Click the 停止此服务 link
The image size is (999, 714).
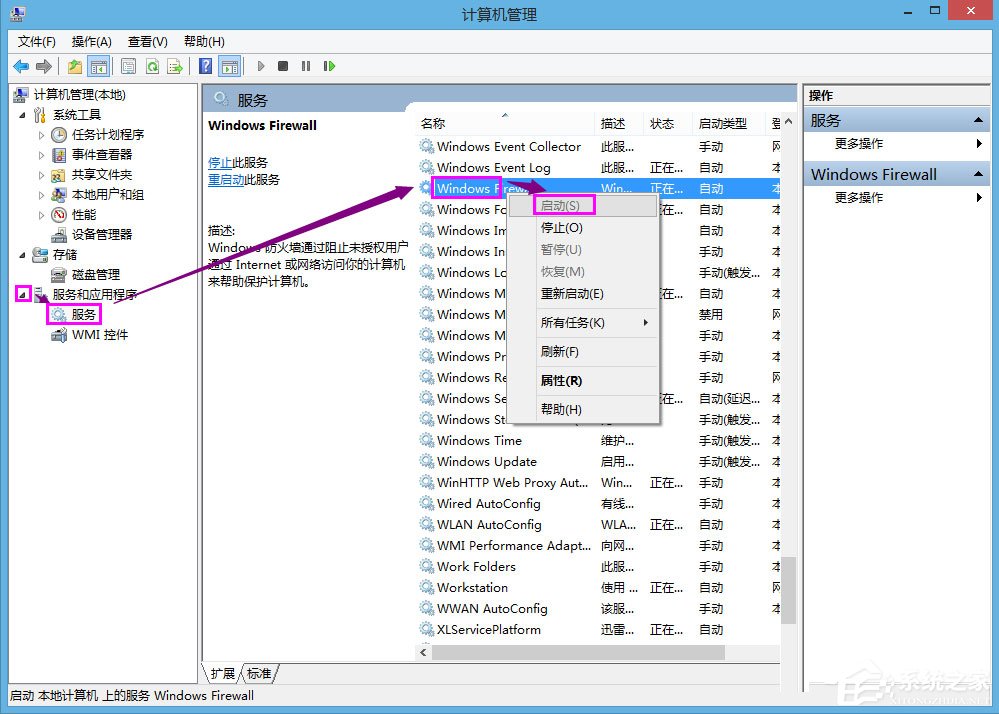(x=219, y=163)
